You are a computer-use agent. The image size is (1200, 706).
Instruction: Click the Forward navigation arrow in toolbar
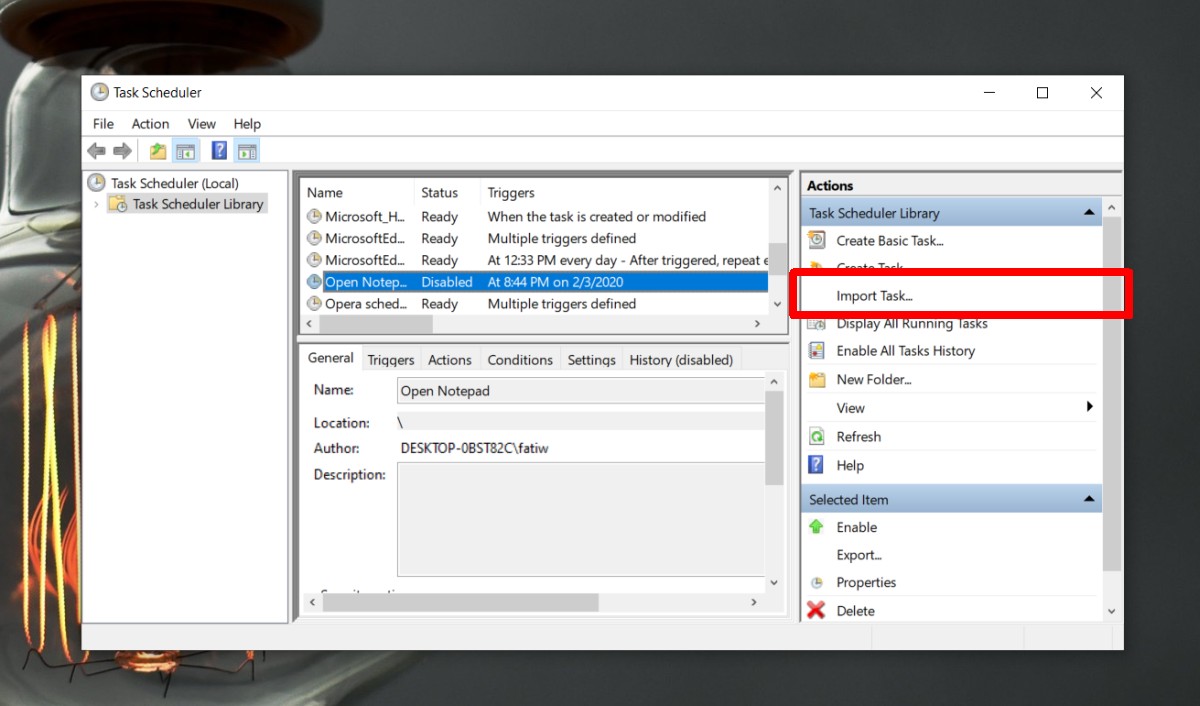[x=122, y=150]
